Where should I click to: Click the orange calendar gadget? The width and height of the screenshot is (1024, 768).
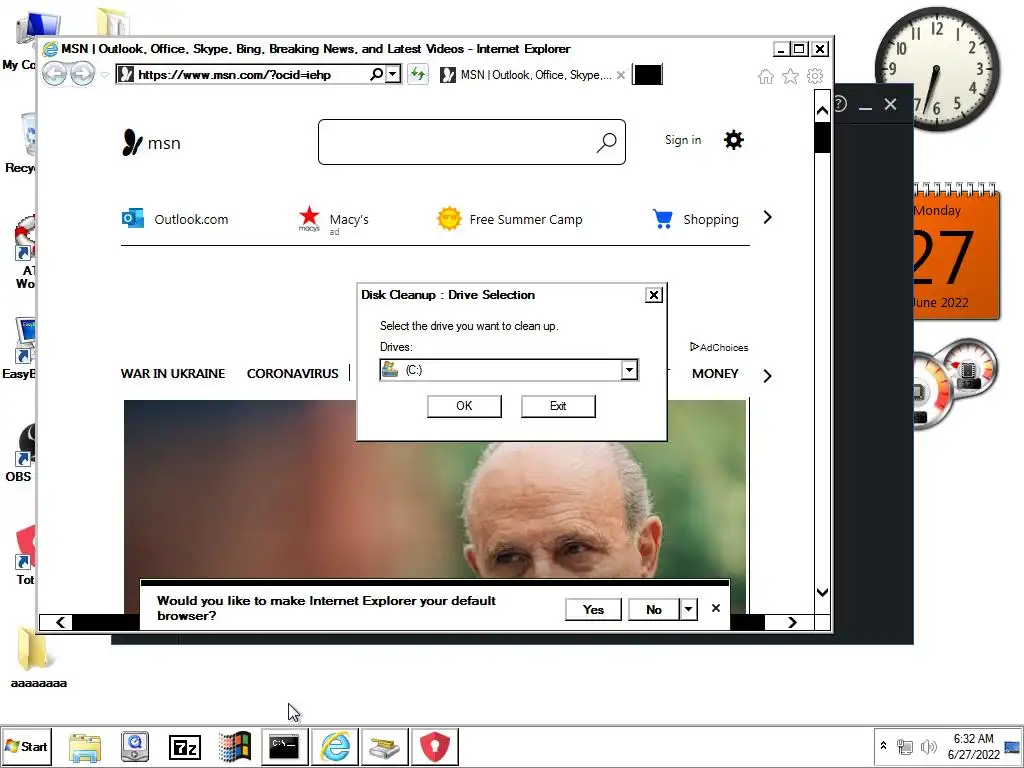pyautogui.click(x=957, y=253)
